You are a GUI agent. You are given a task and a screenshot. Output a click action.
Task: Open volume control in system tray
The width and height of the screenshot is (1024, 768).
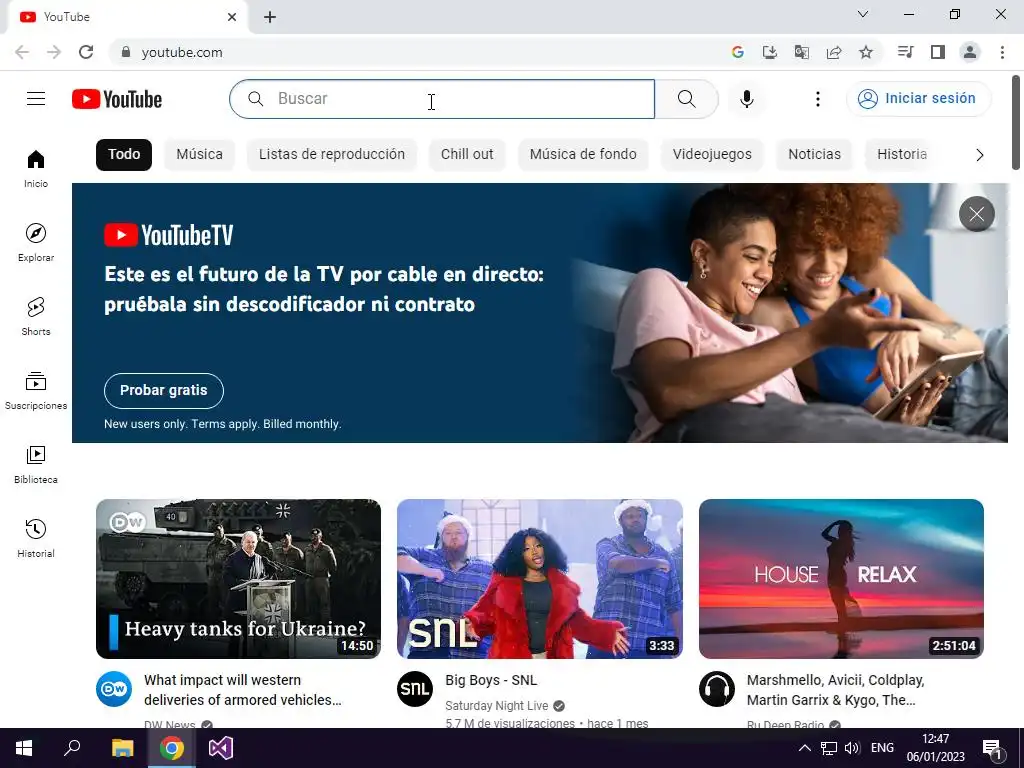(x=852, y=748)
